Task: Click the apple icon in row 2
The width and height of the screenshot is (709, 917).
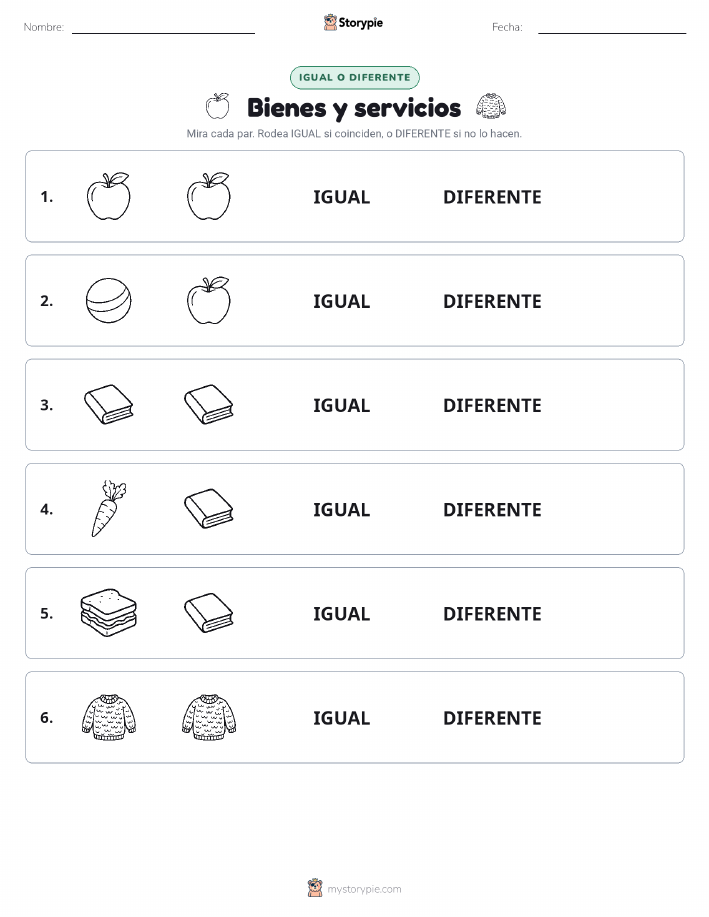Action: click(x=208, y=301)
